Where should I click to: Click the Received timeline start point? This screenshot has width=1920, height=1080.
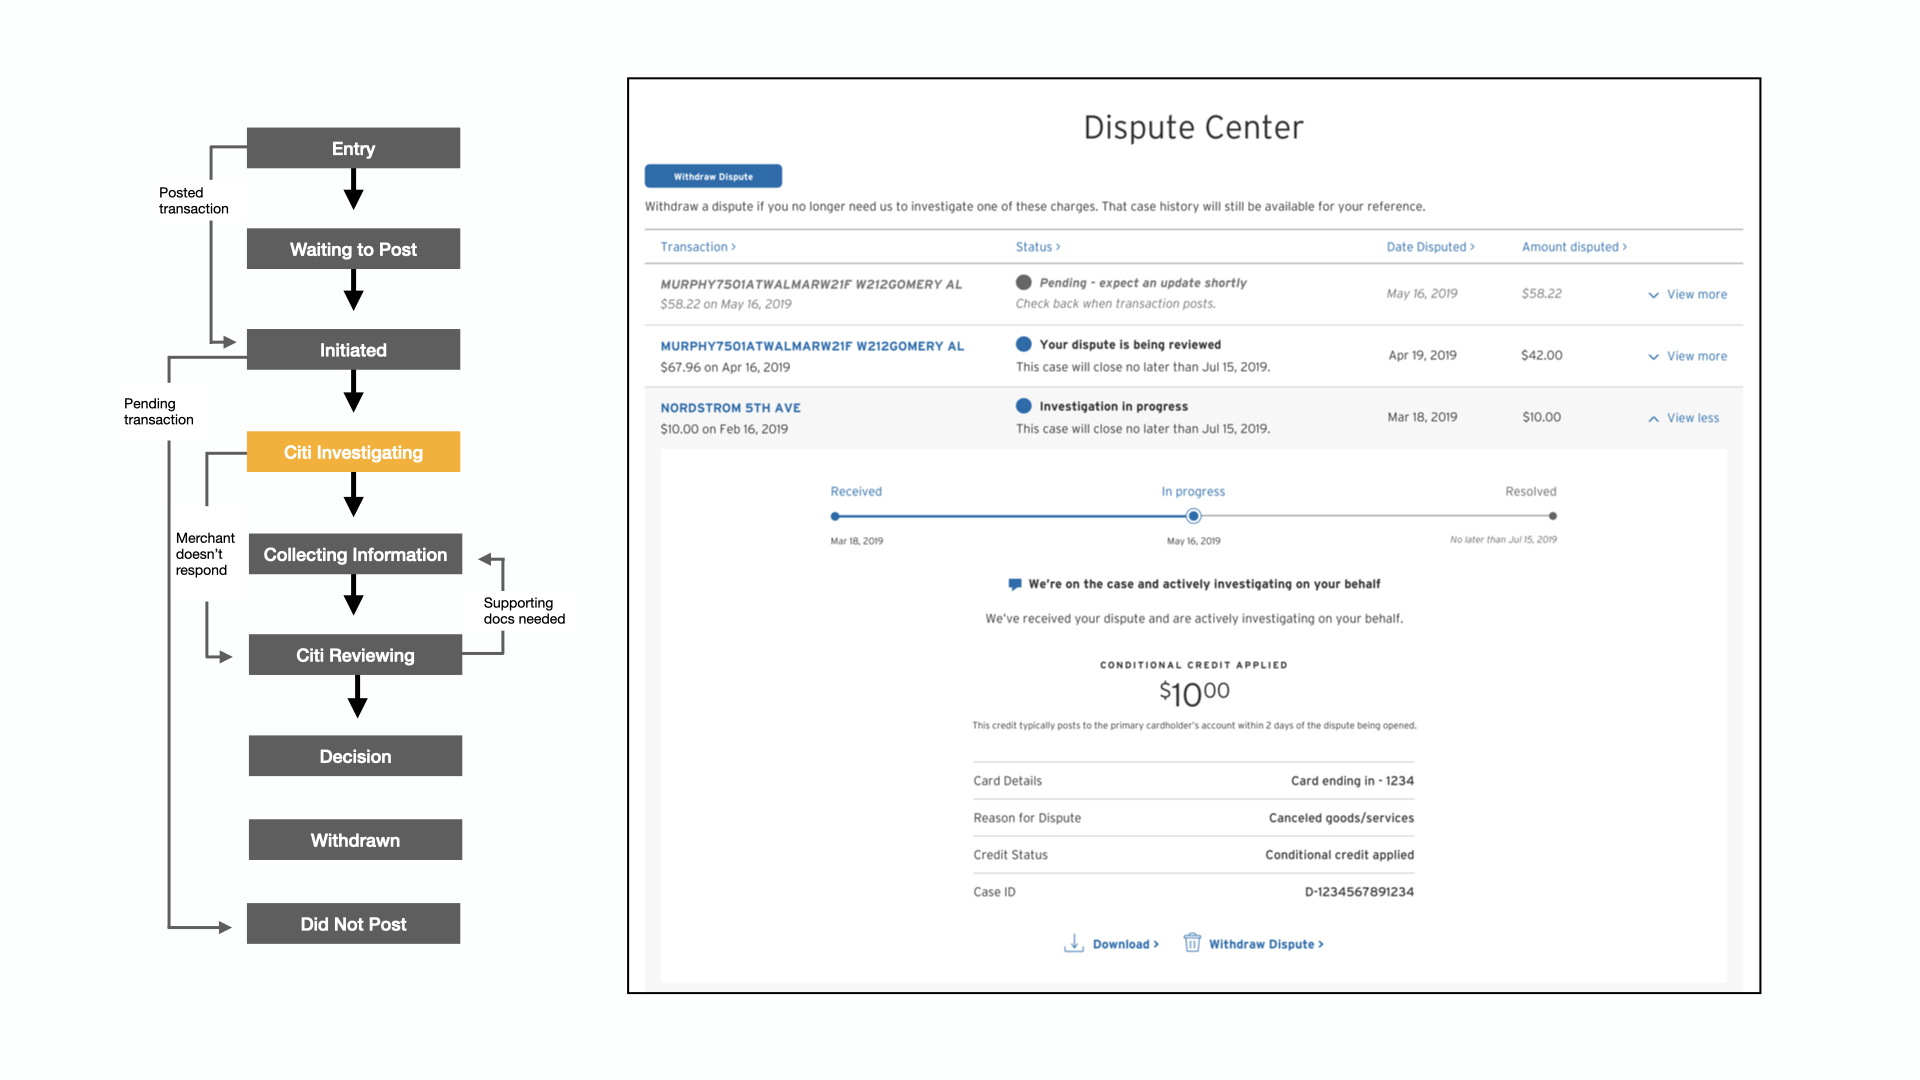[x=835, y=516]
